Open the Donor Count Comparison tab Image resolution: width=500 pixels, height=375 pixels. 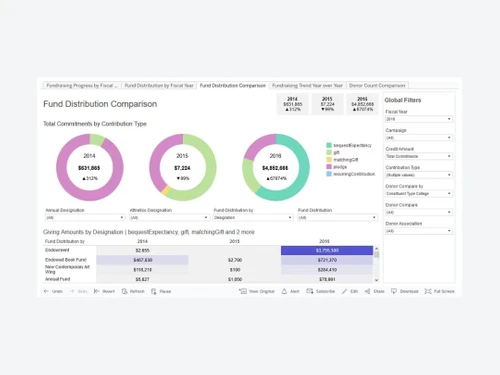tap(377, 86)
